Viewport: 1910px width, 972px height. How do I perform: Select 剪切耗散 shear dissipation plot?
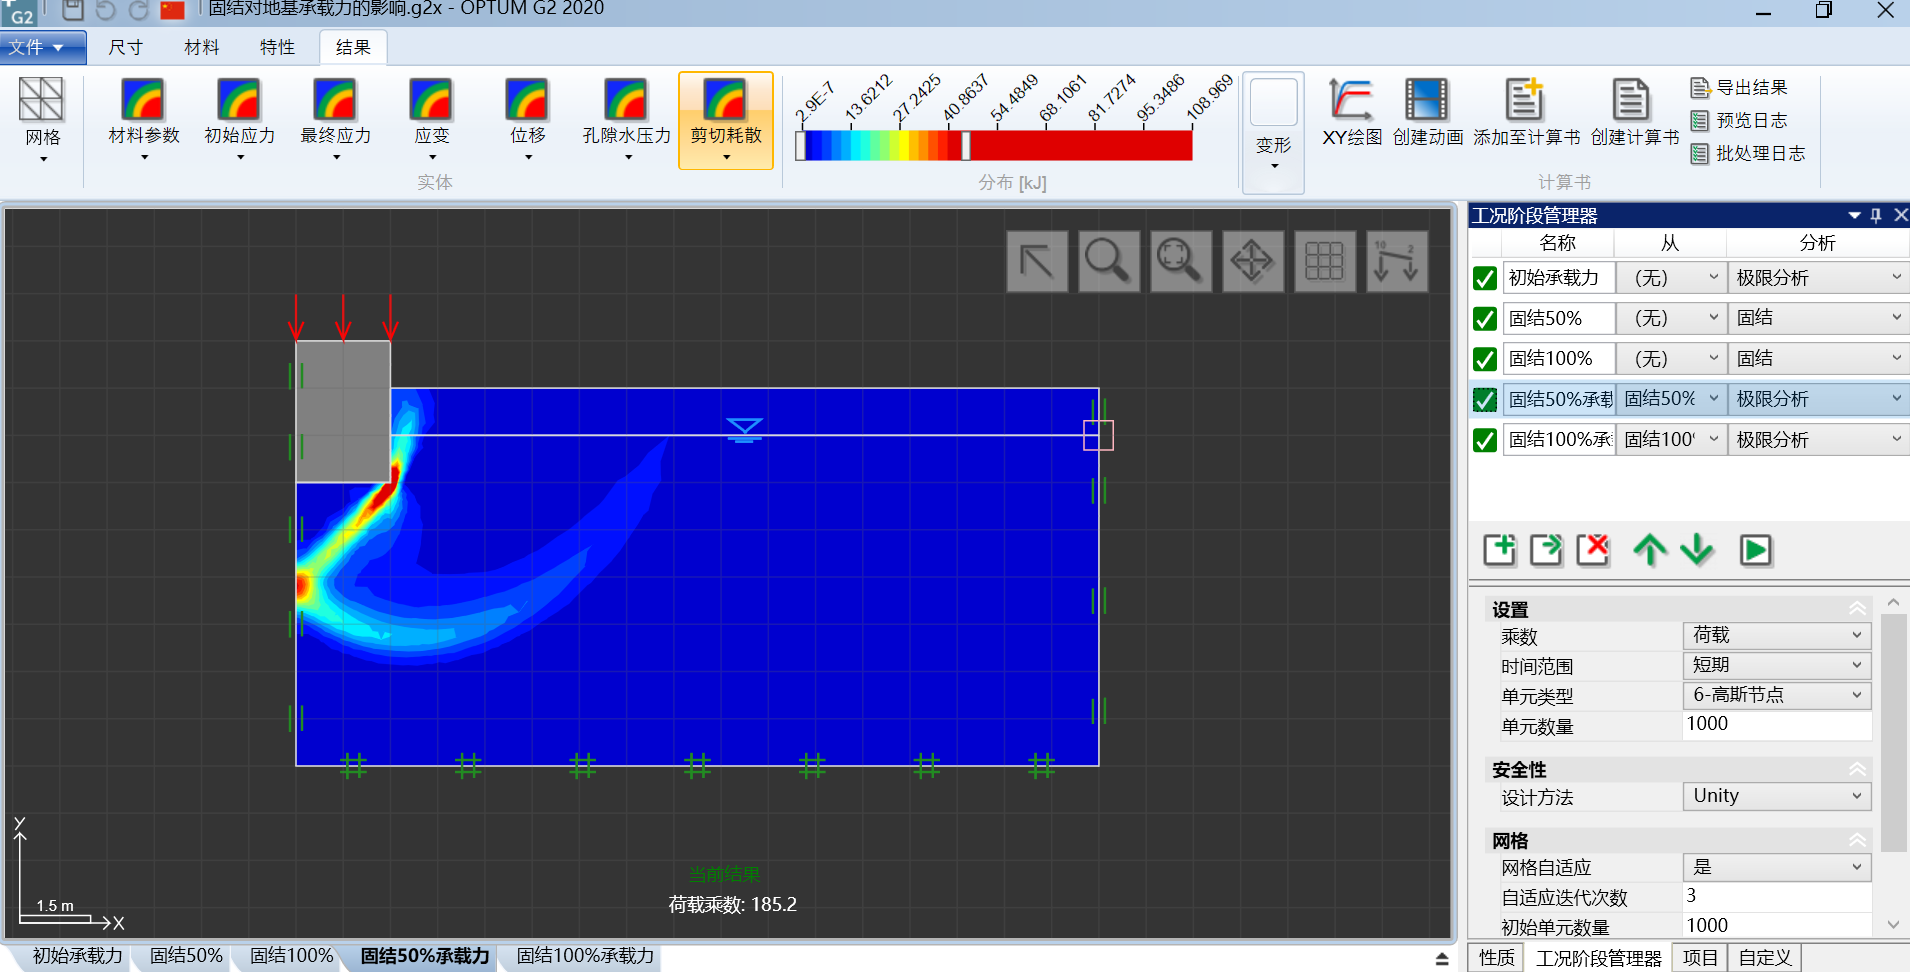726,120
